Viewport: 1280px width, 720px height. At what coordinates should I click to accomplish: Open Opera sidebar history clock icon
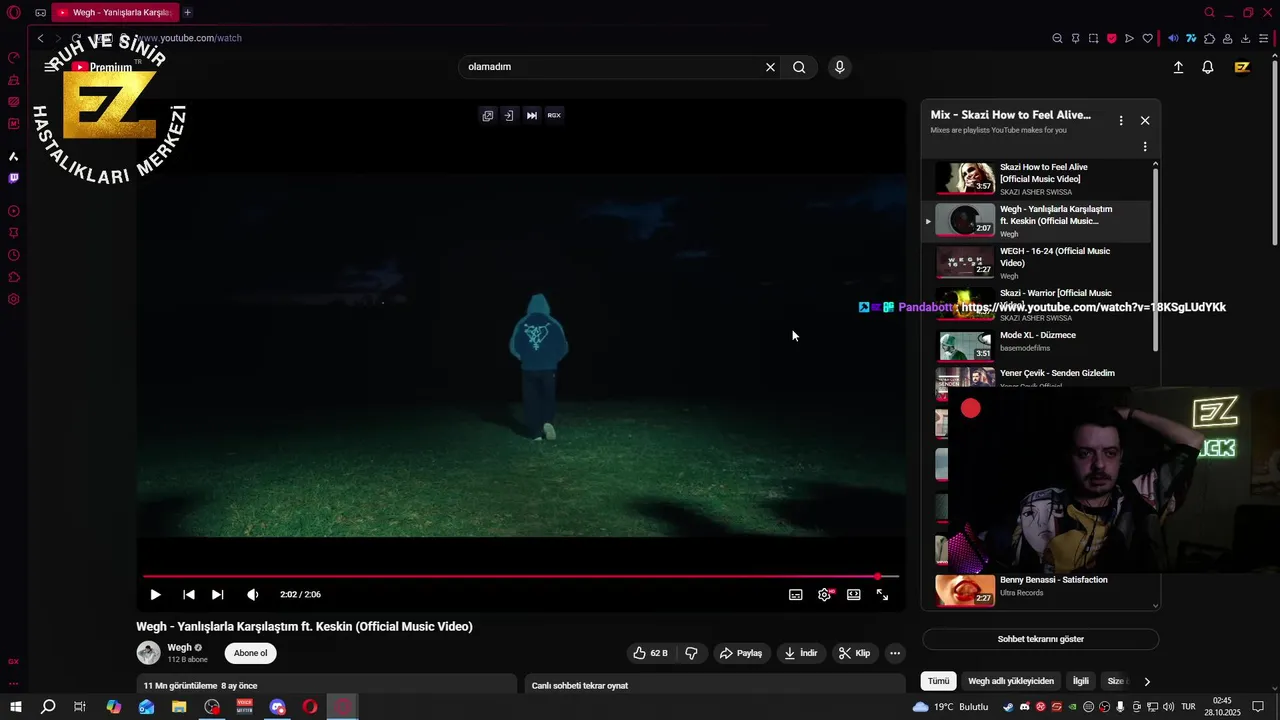[x=13, y=255]
